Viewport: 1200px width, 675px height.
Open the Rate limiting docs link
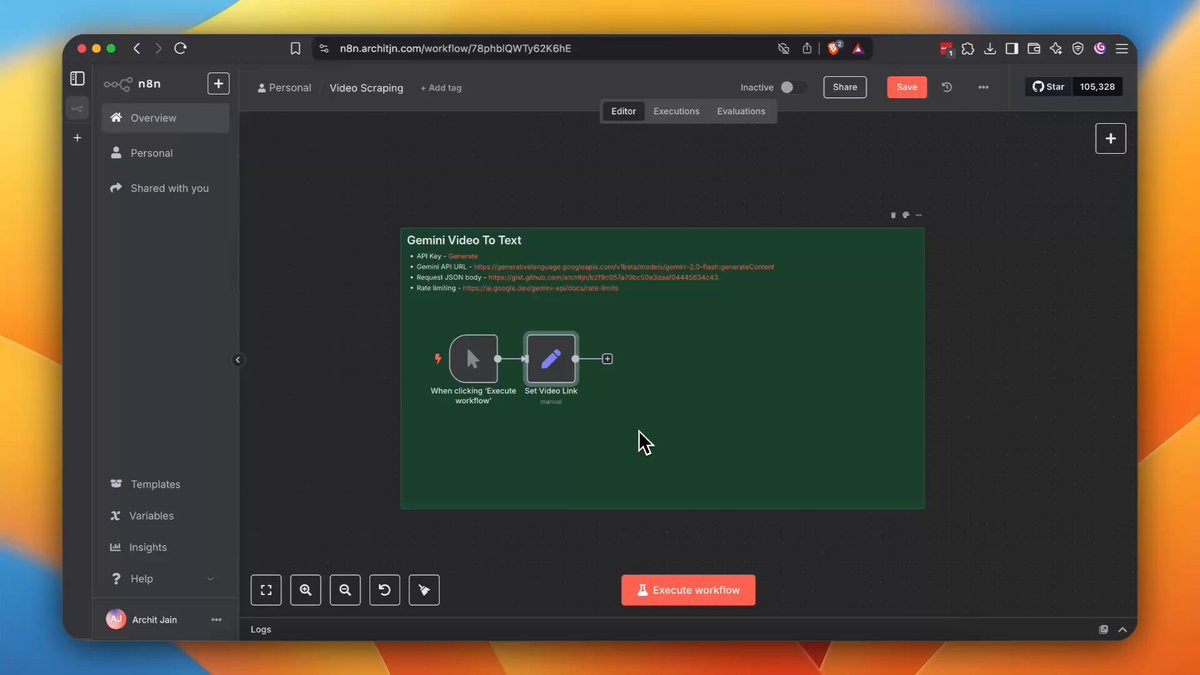pos(540,288)
